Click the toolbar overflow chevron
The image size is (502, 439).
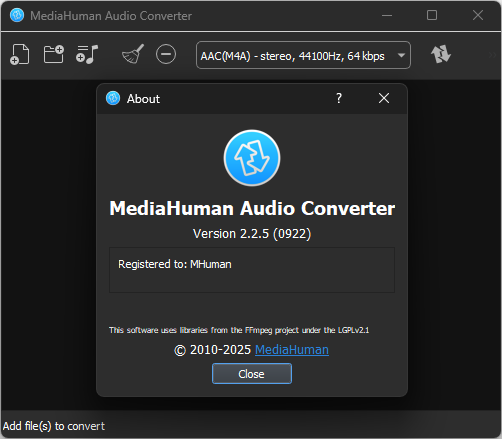coord(492,55)
